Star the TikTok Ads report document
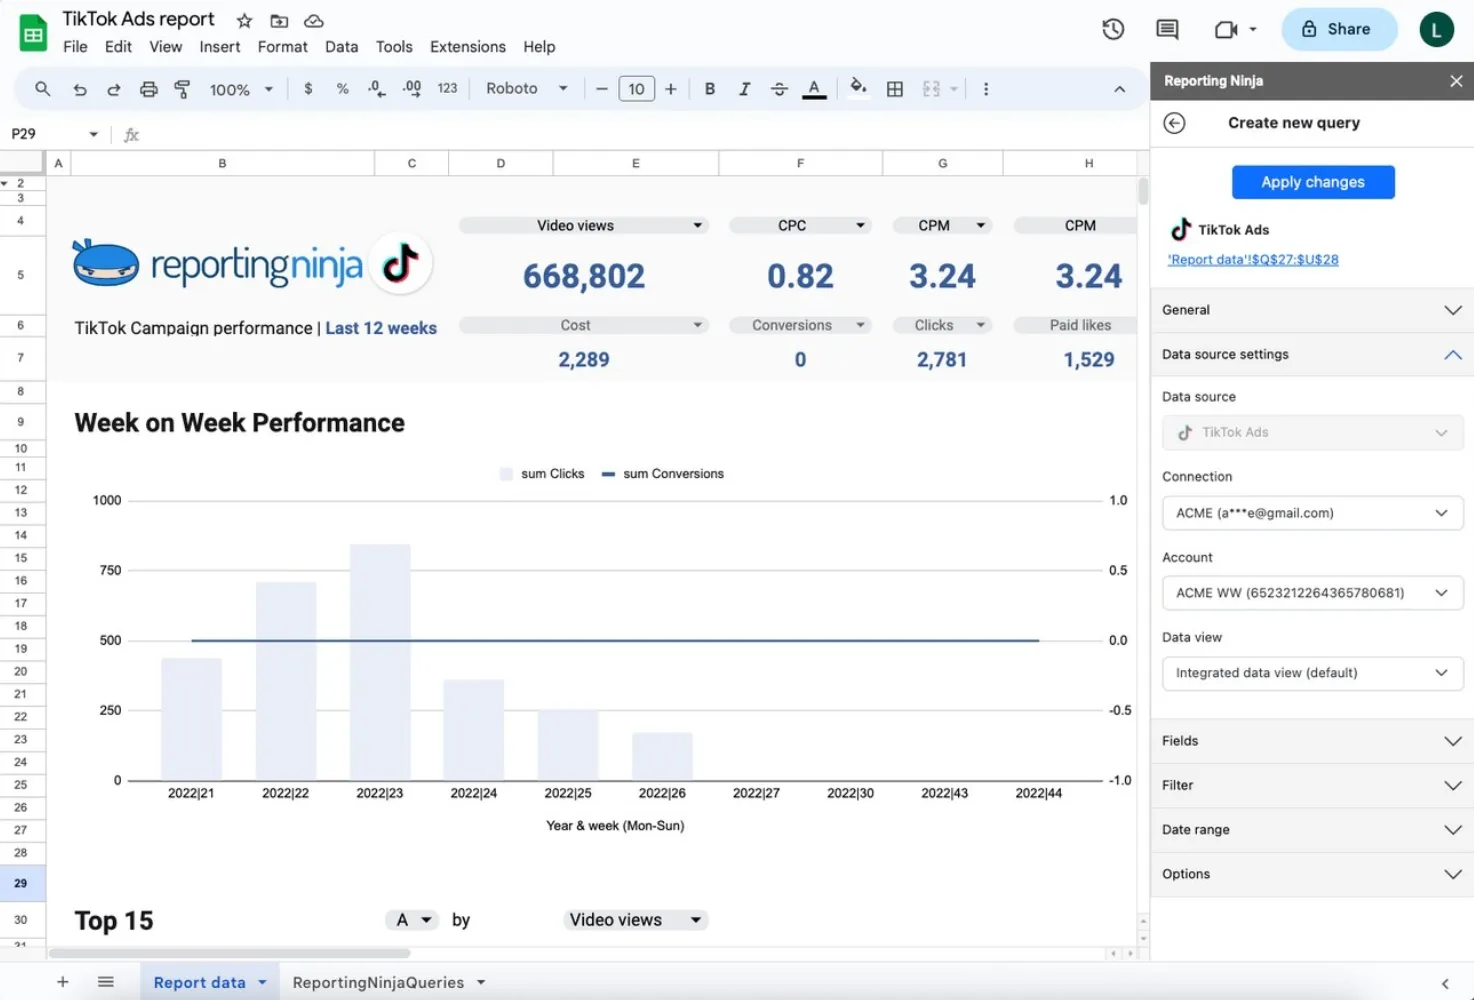Image resolution: width=1474 pixels, height=1000 pixels. [x=244, y=21]
